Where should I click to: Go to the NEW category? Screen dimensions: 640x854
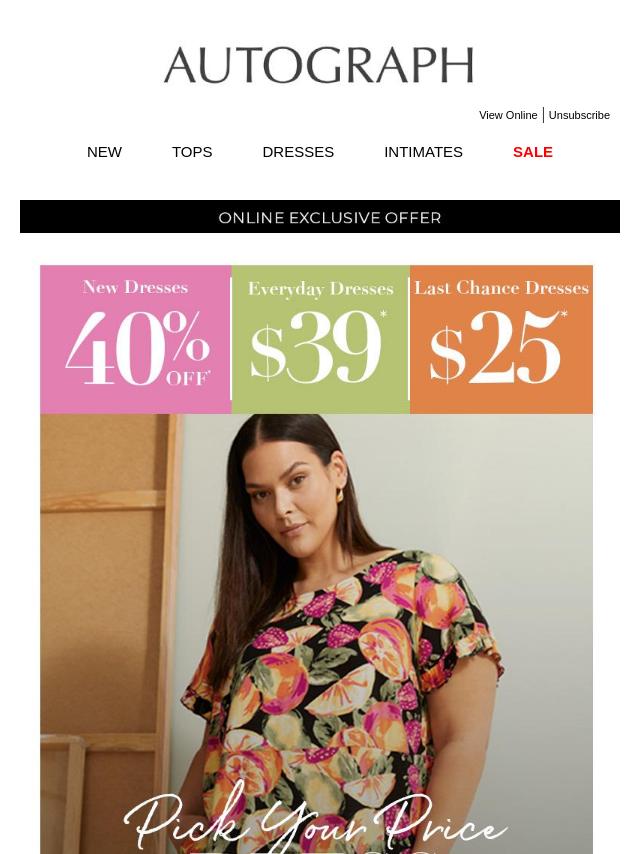click(104, 152)
